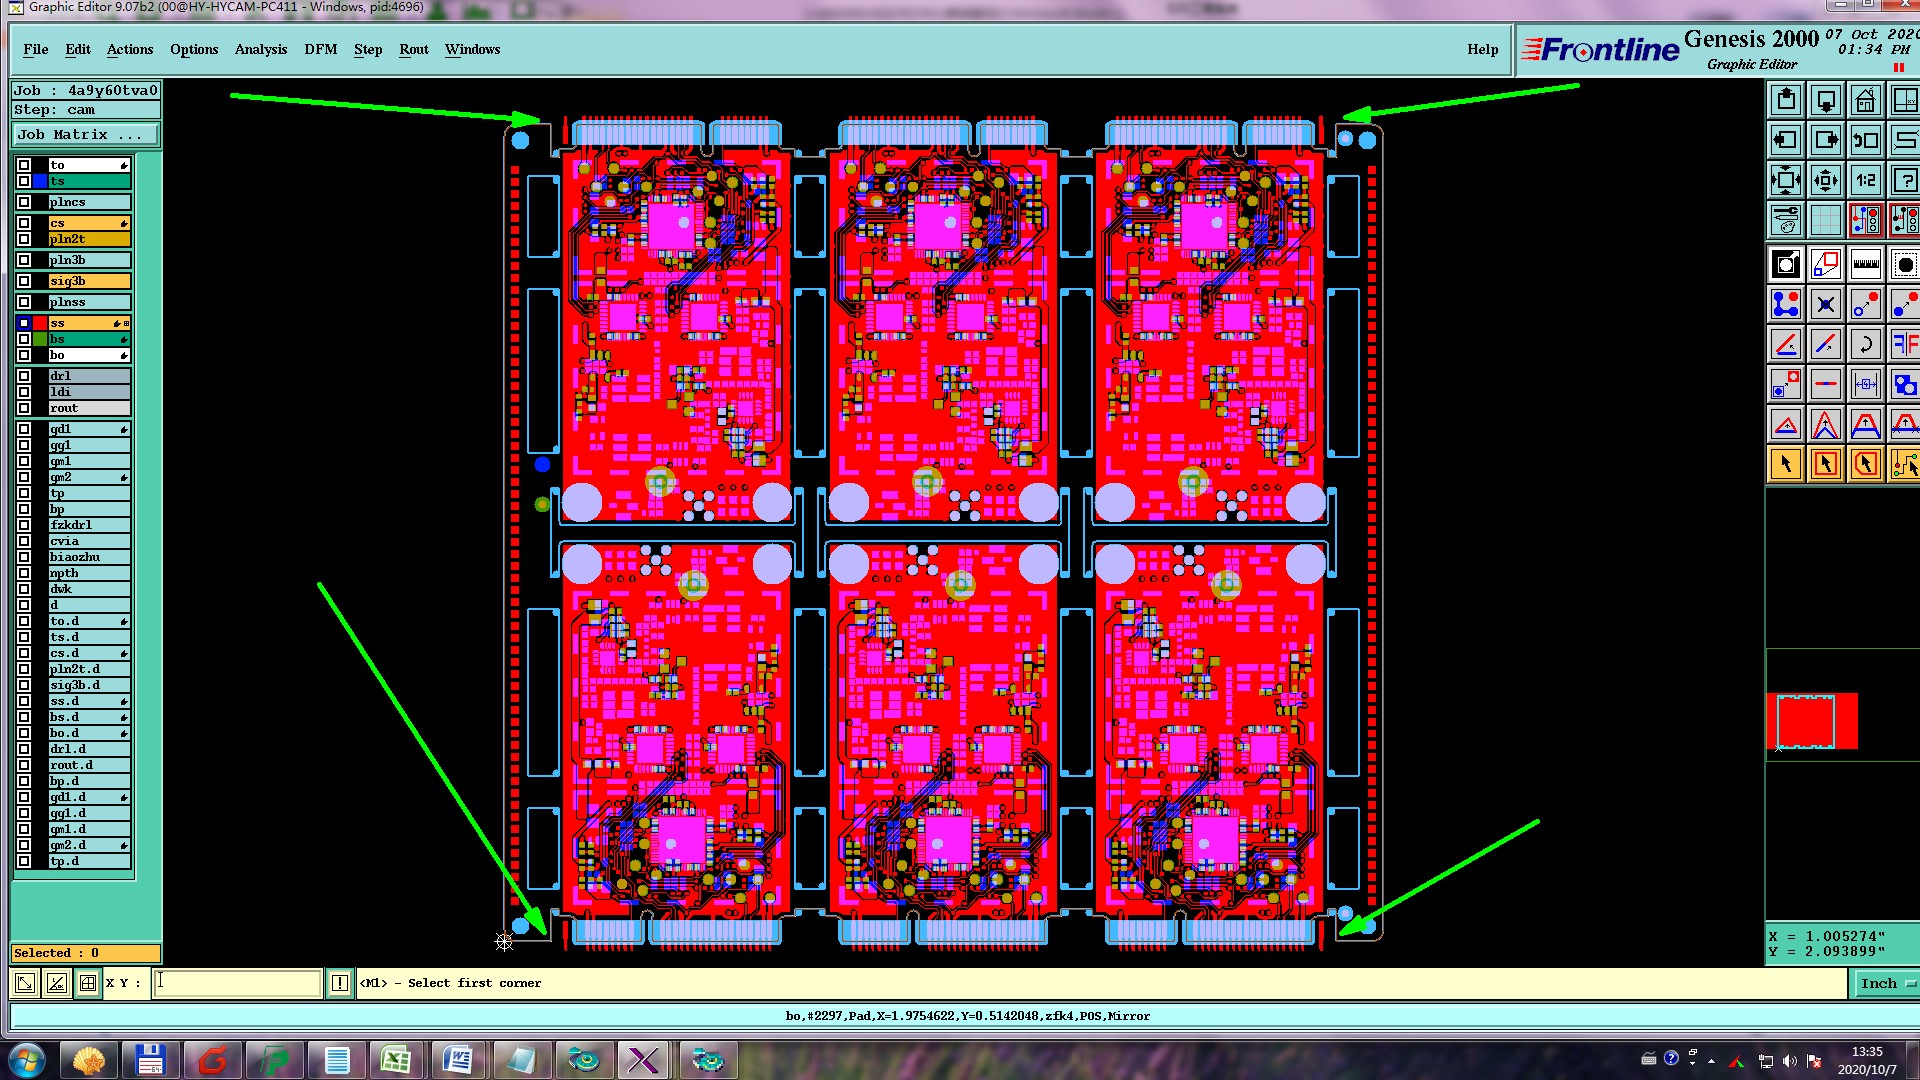Click the rotate arrow tool icon

[x=1865, y=345]
